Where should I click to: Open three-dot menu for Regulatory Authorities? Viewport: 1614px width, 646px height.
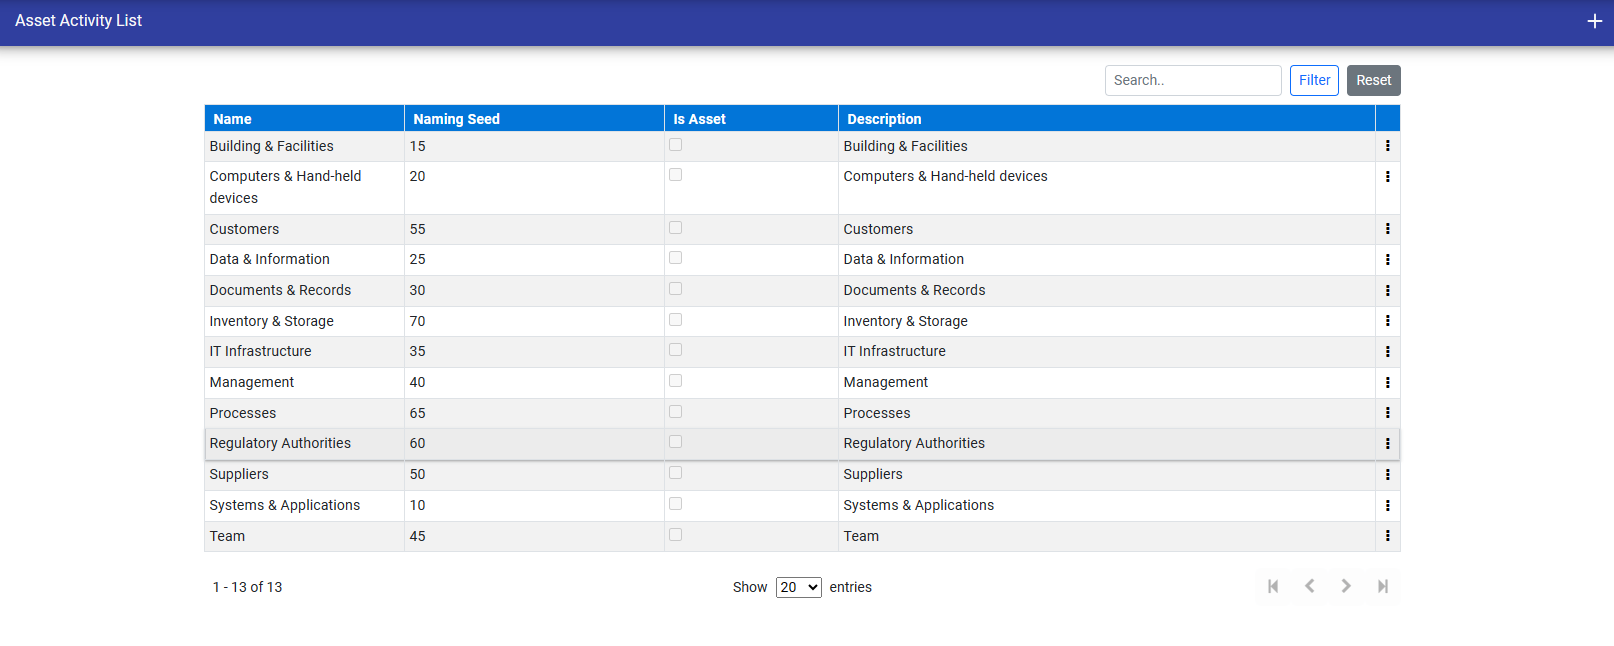[x=1387, y=444]
